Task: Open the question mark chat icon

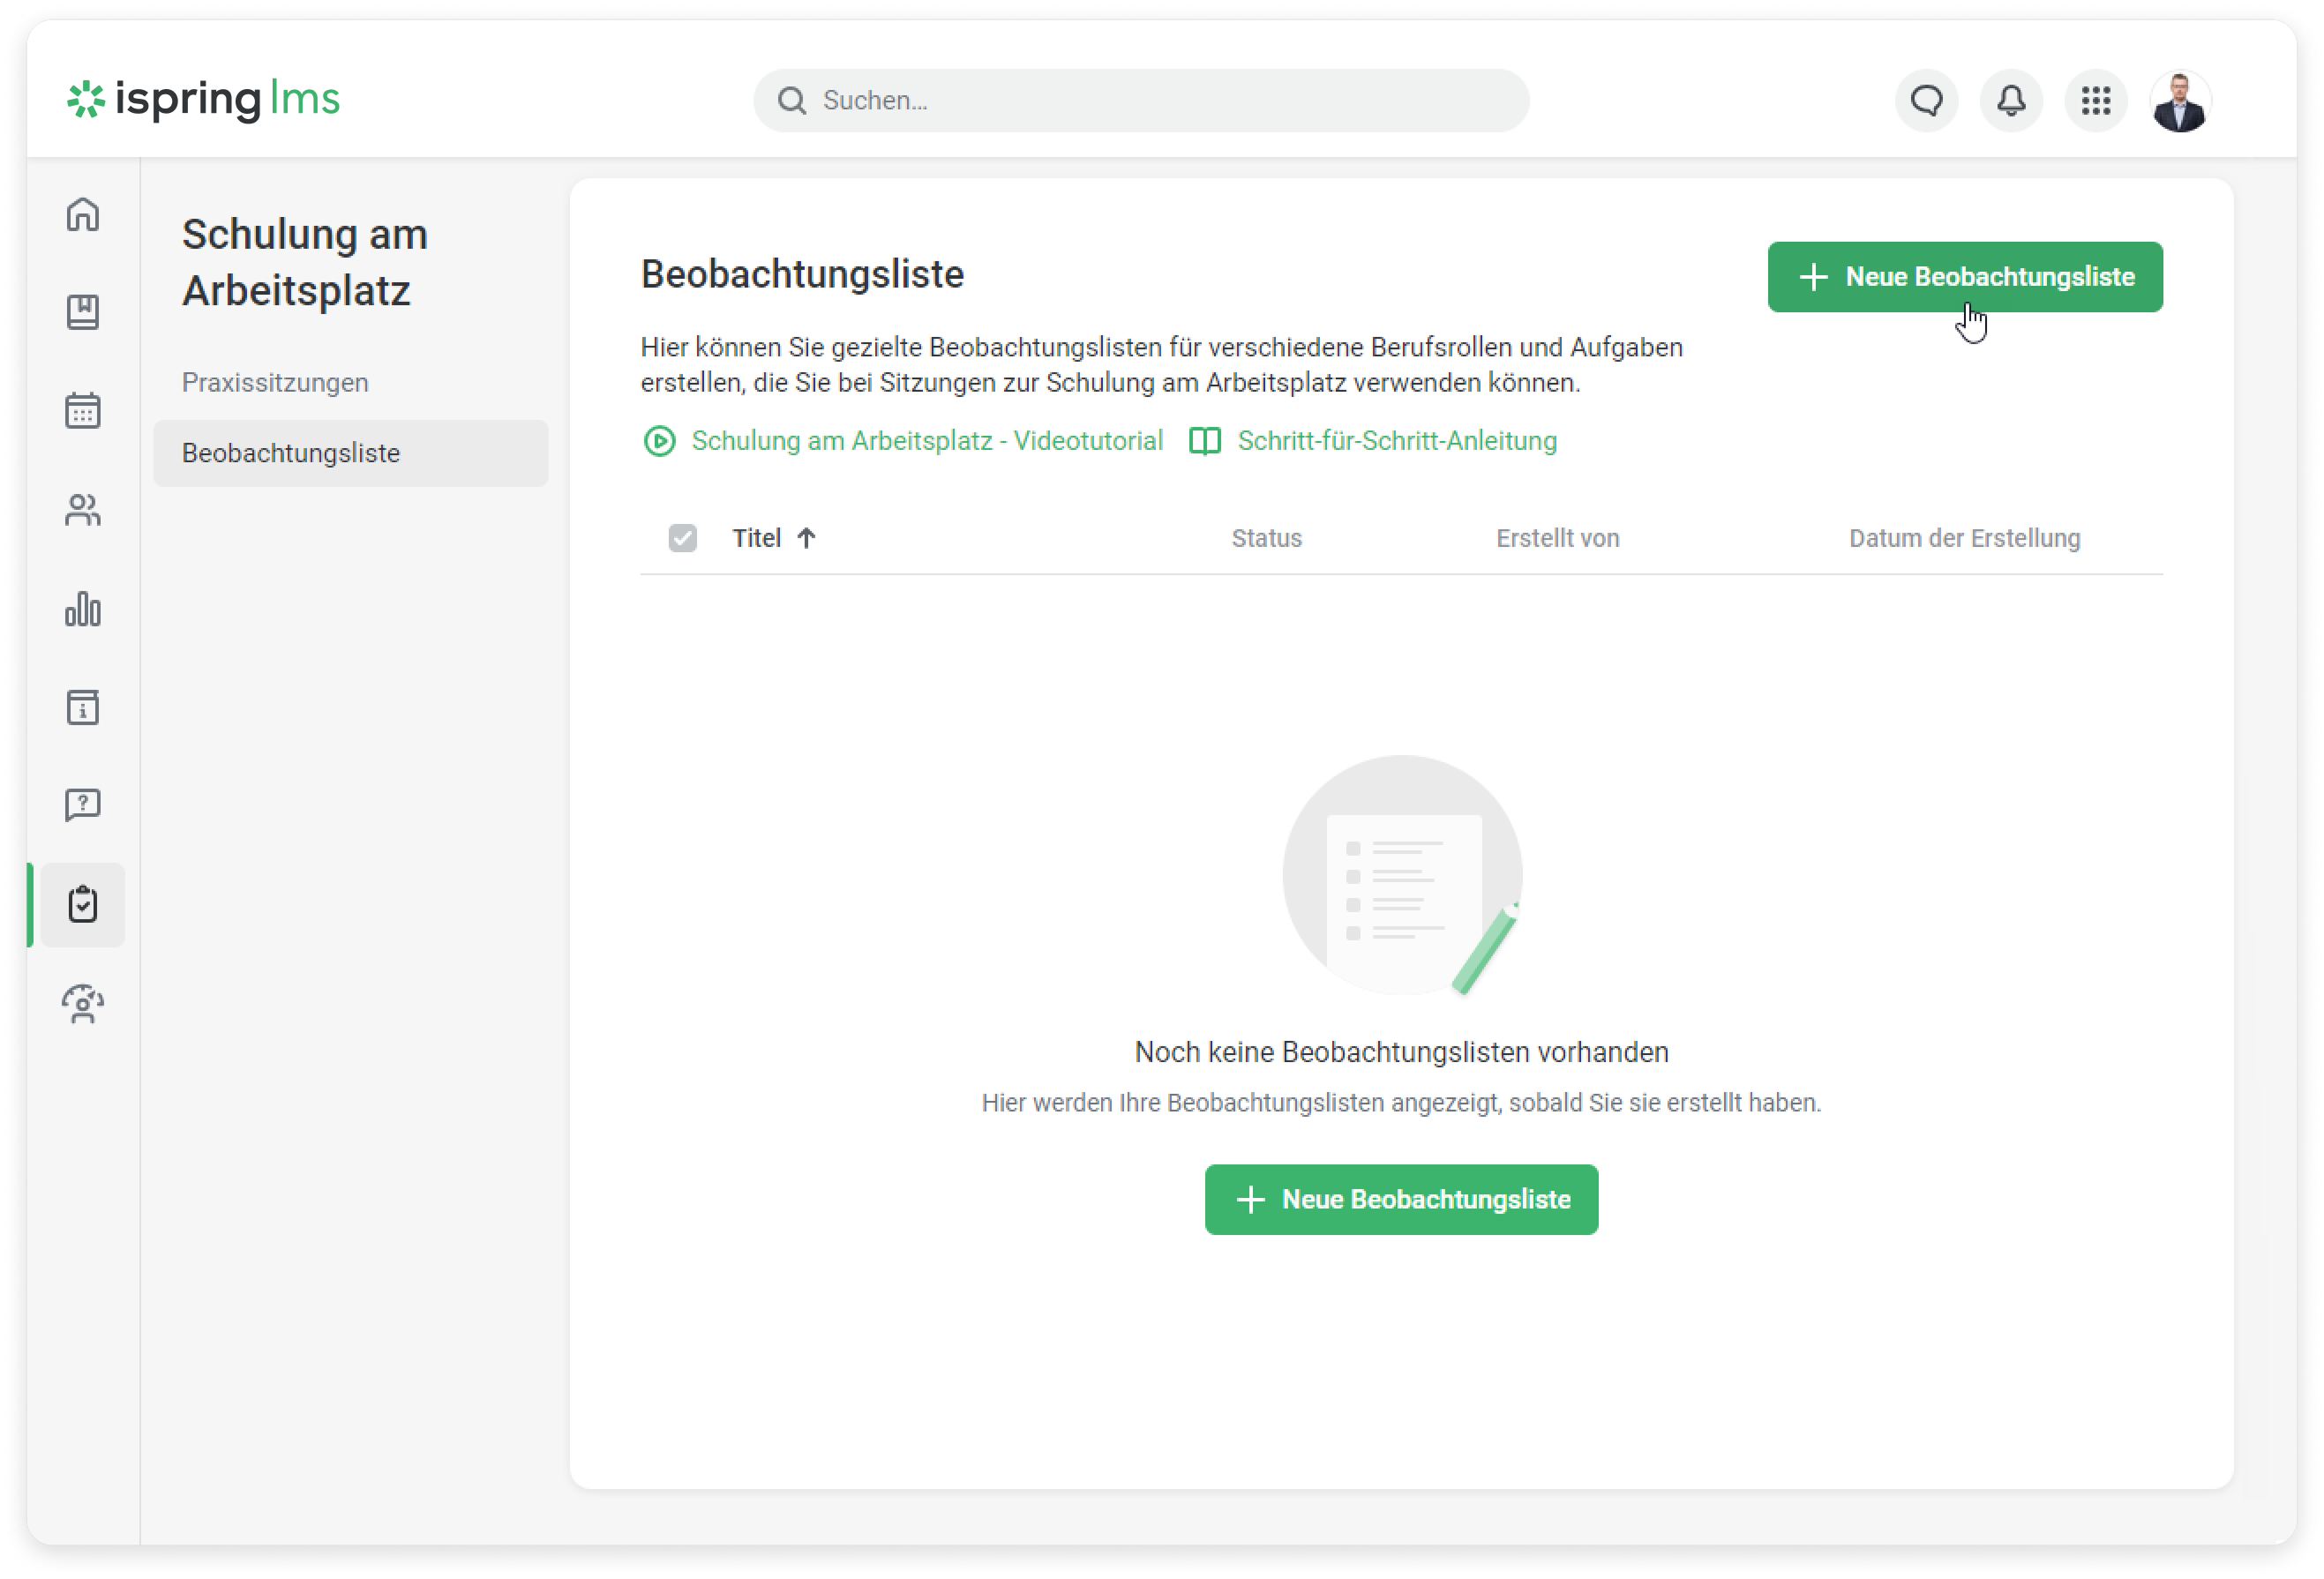Action: (83, 805)
